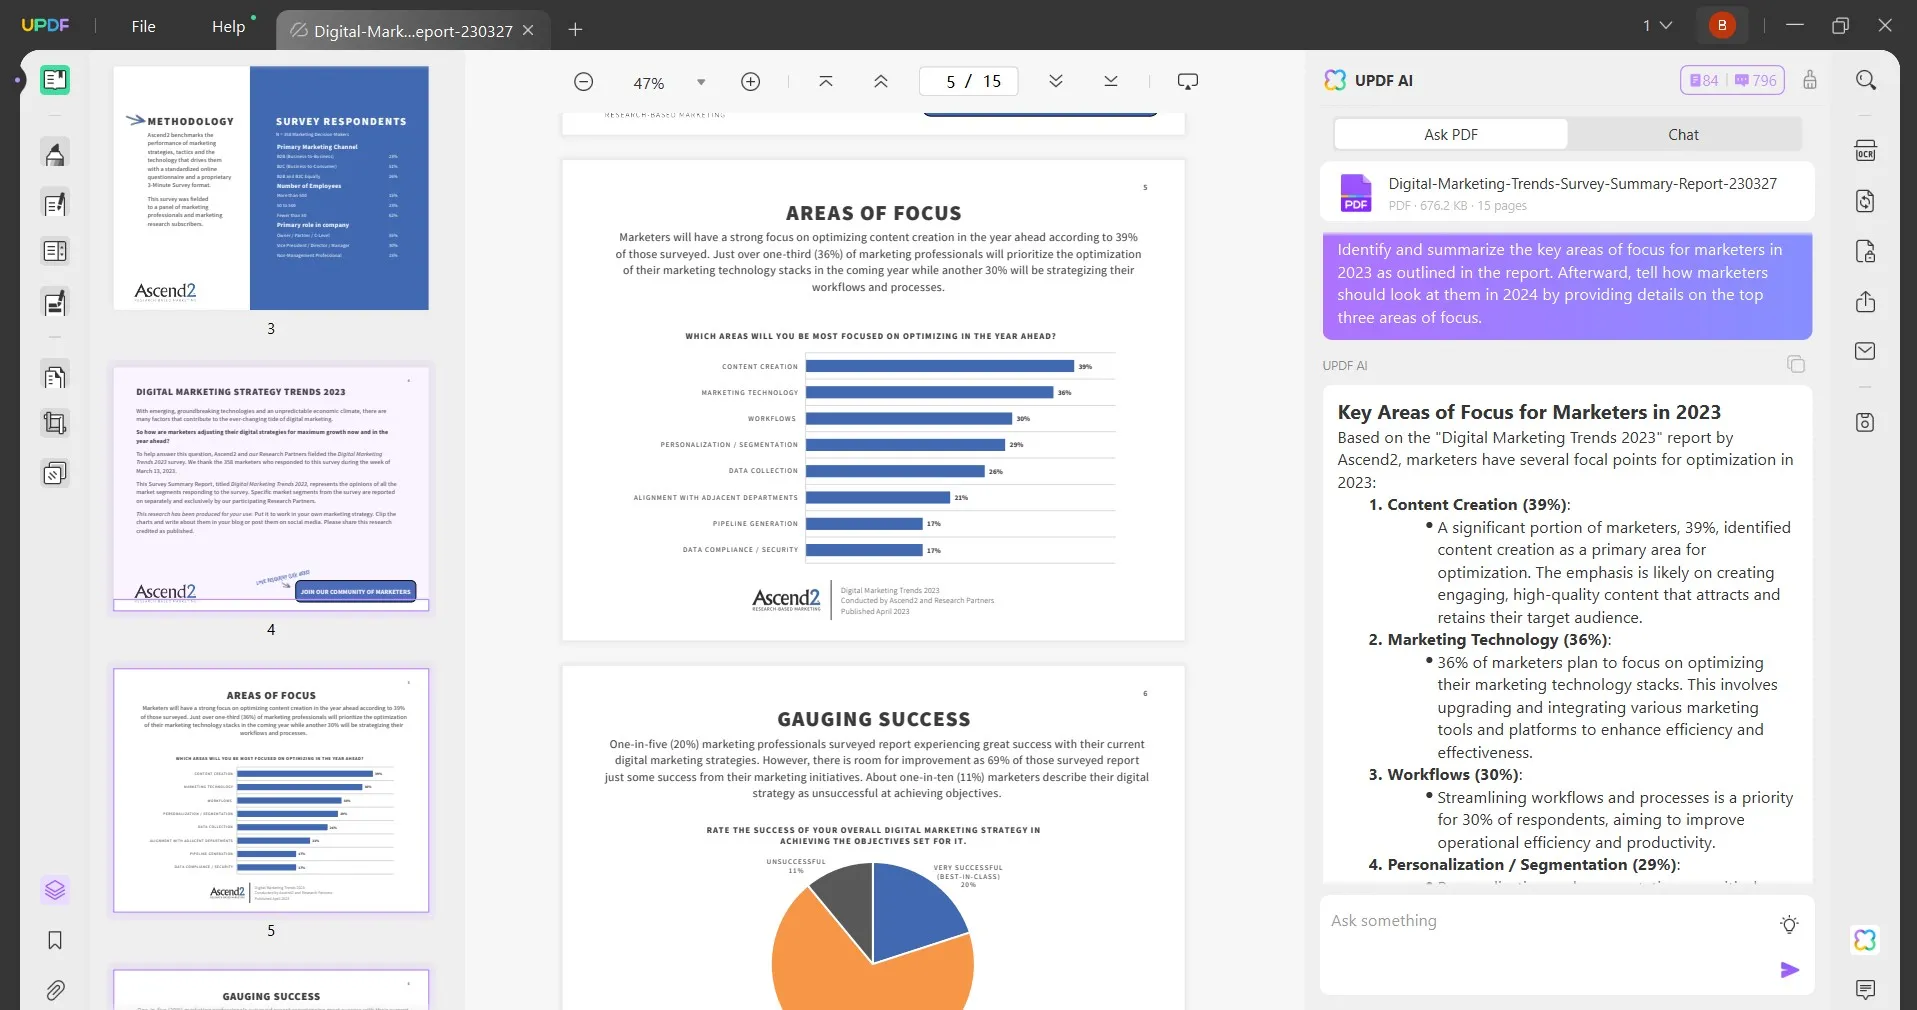The image size is (1917, 1010).
Task: Share the PDF via upload icon
Action: 1866,302
